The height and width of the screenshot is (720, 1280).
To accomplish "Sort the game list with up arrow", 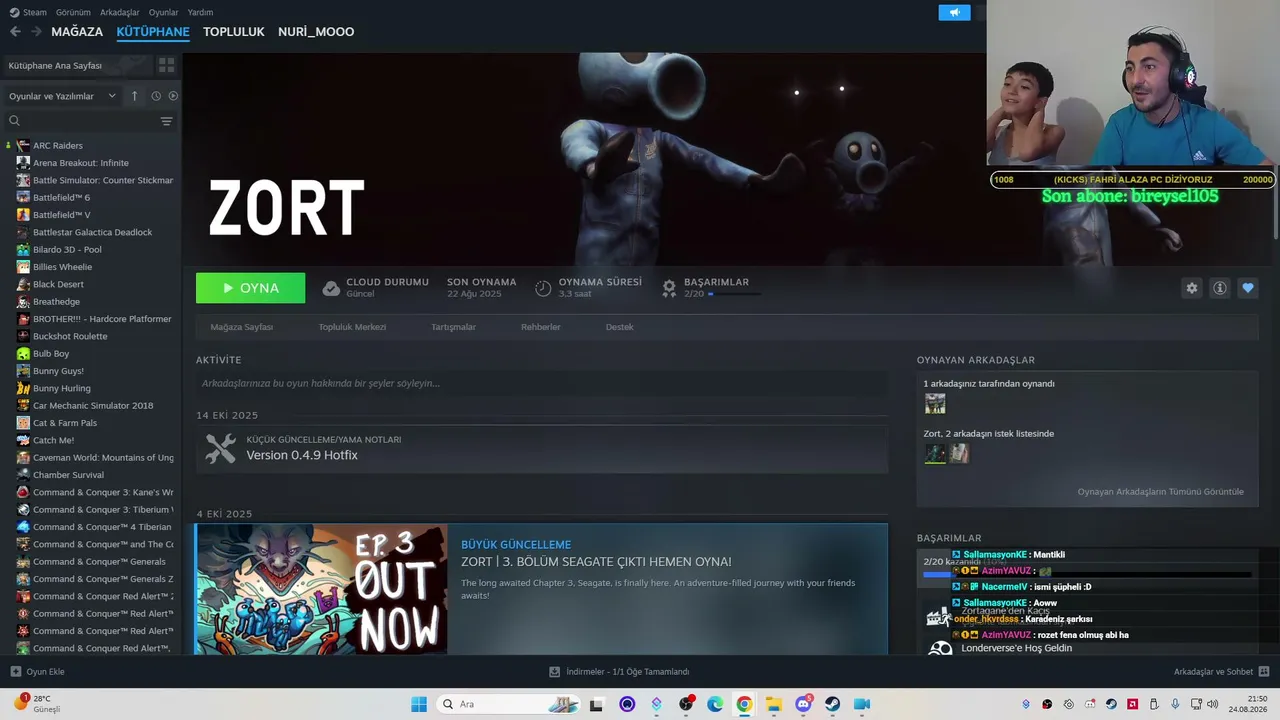I will pyautogui.click(x=134, y=96).
